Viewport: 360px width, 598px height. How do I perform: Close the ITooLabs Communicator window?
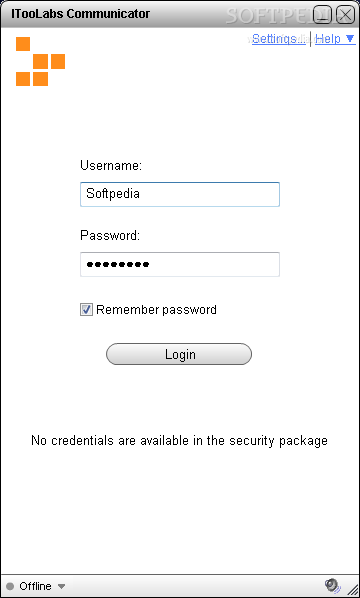[x=346, y=14]
